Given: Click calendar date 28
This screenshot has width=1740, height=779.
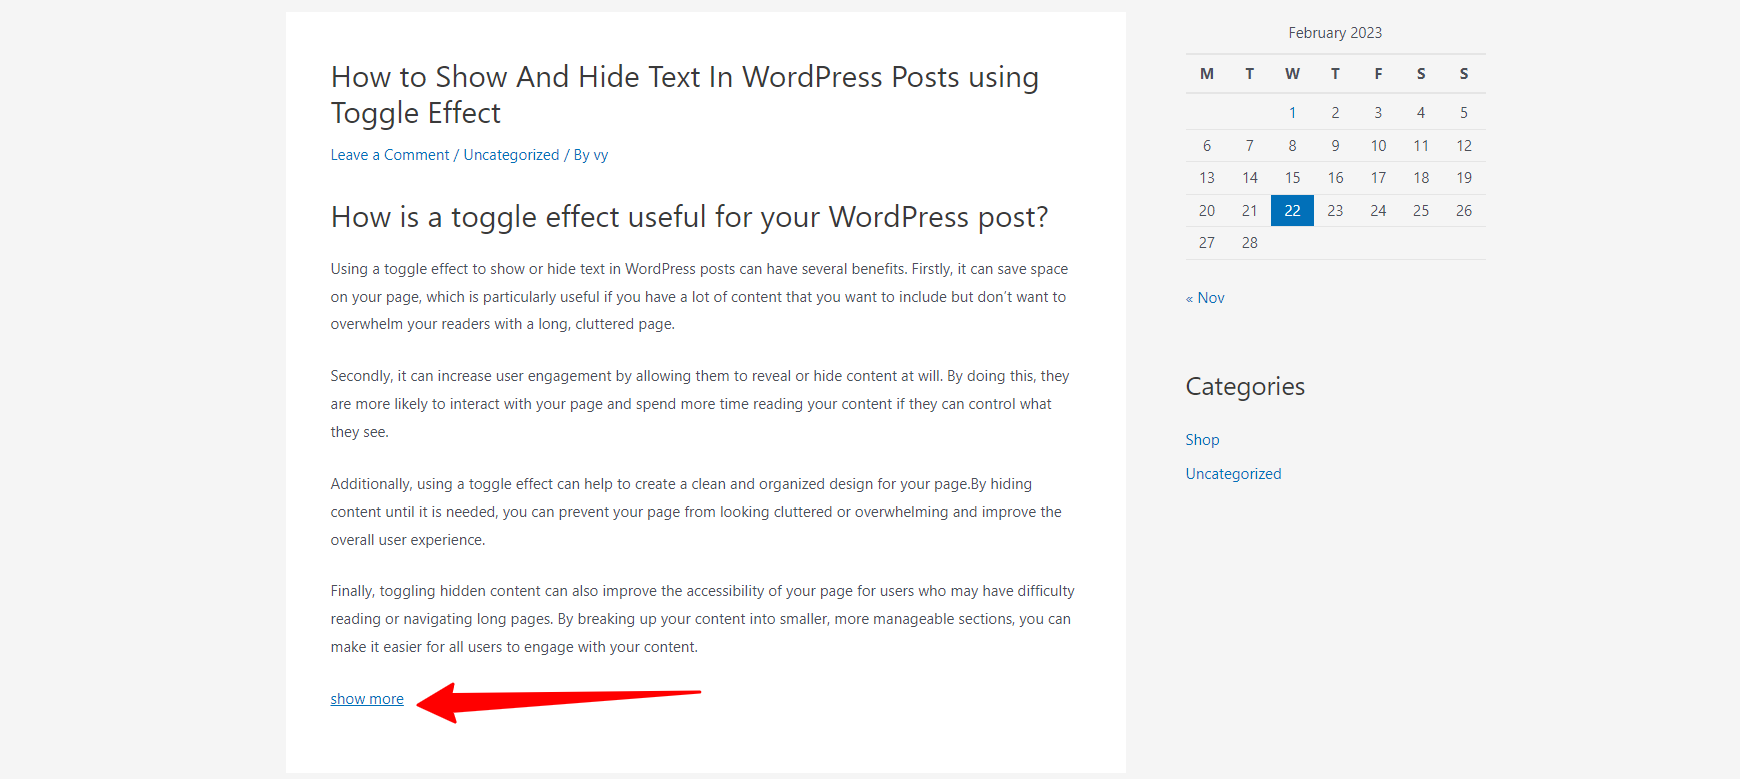Looking at the screenshot, I should coord(1250,243).
